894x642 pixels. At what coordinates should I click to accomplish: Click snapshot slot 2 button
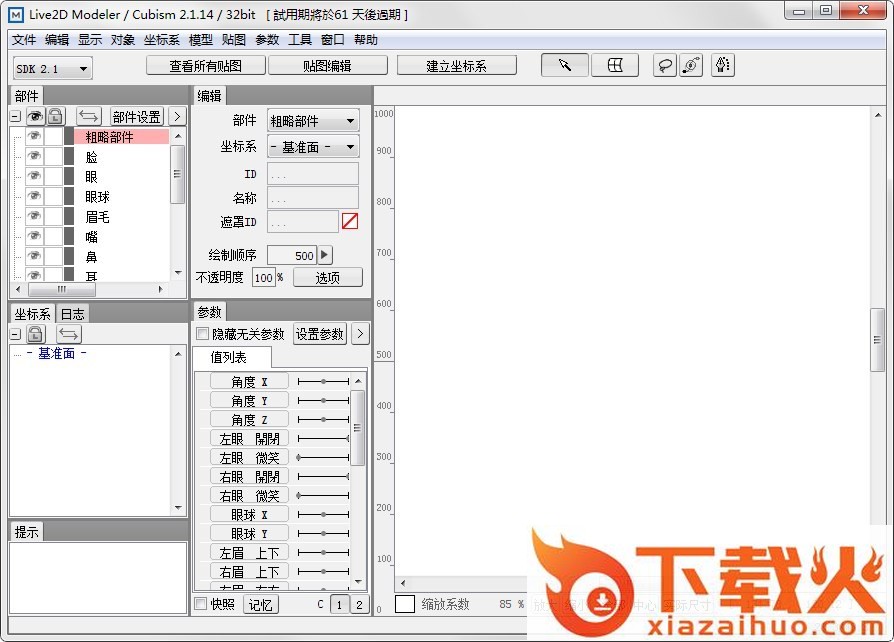[359, 605]
